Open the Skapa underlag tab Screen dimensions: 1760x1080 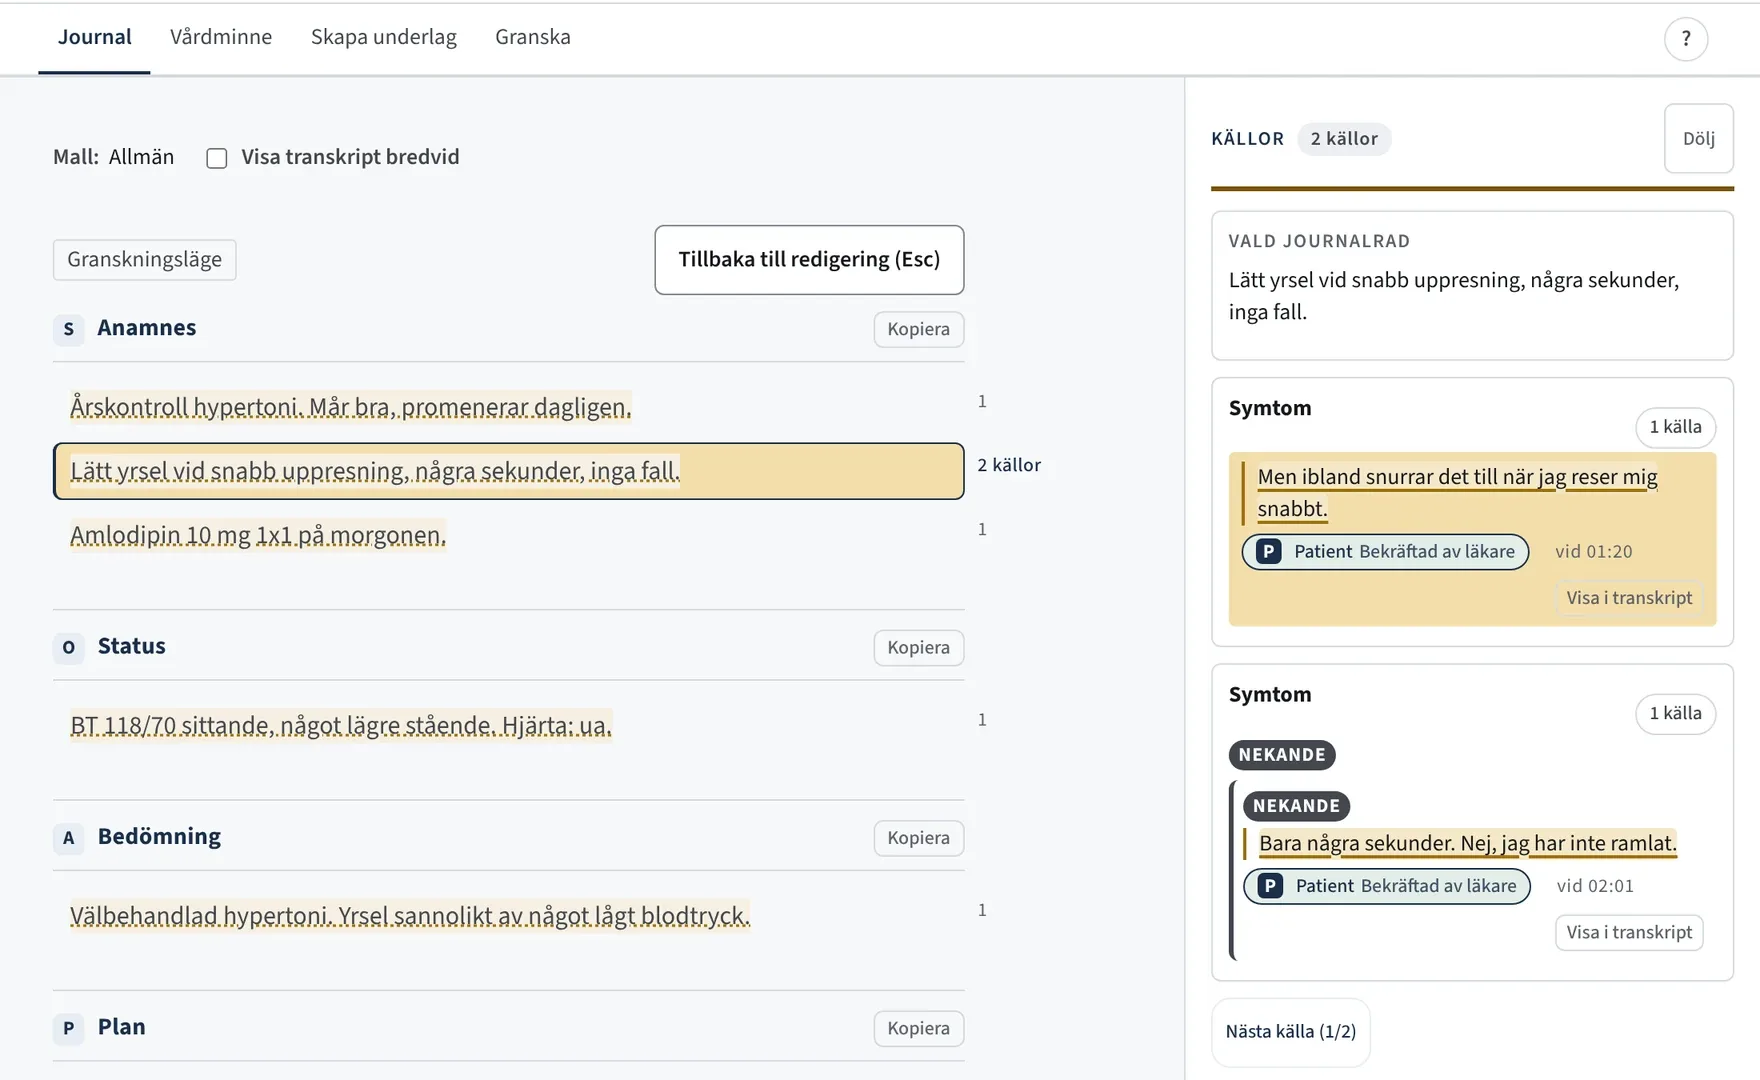384,37
